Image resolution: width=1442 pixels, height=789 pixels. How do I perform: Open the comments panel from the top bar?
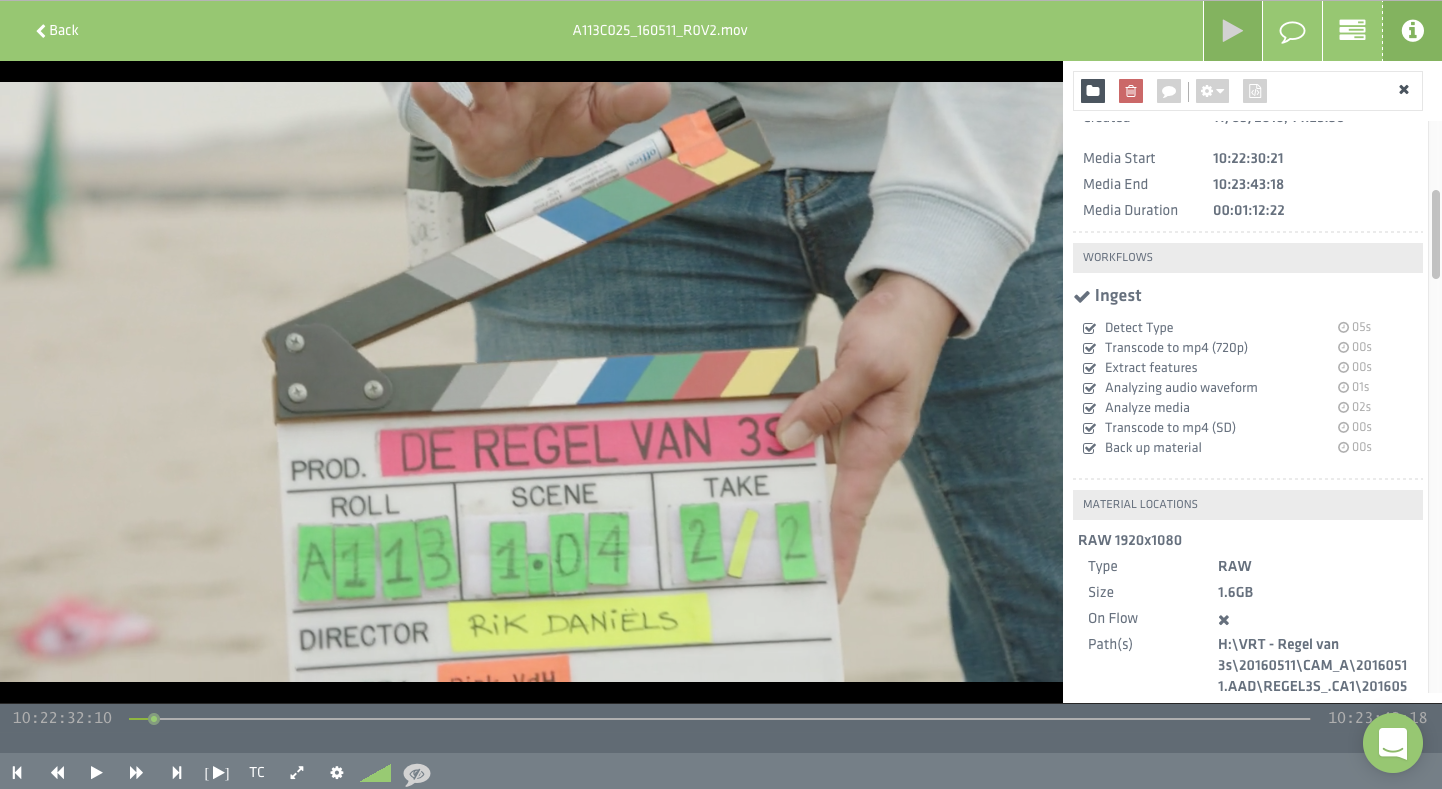tap(1292, 30)
